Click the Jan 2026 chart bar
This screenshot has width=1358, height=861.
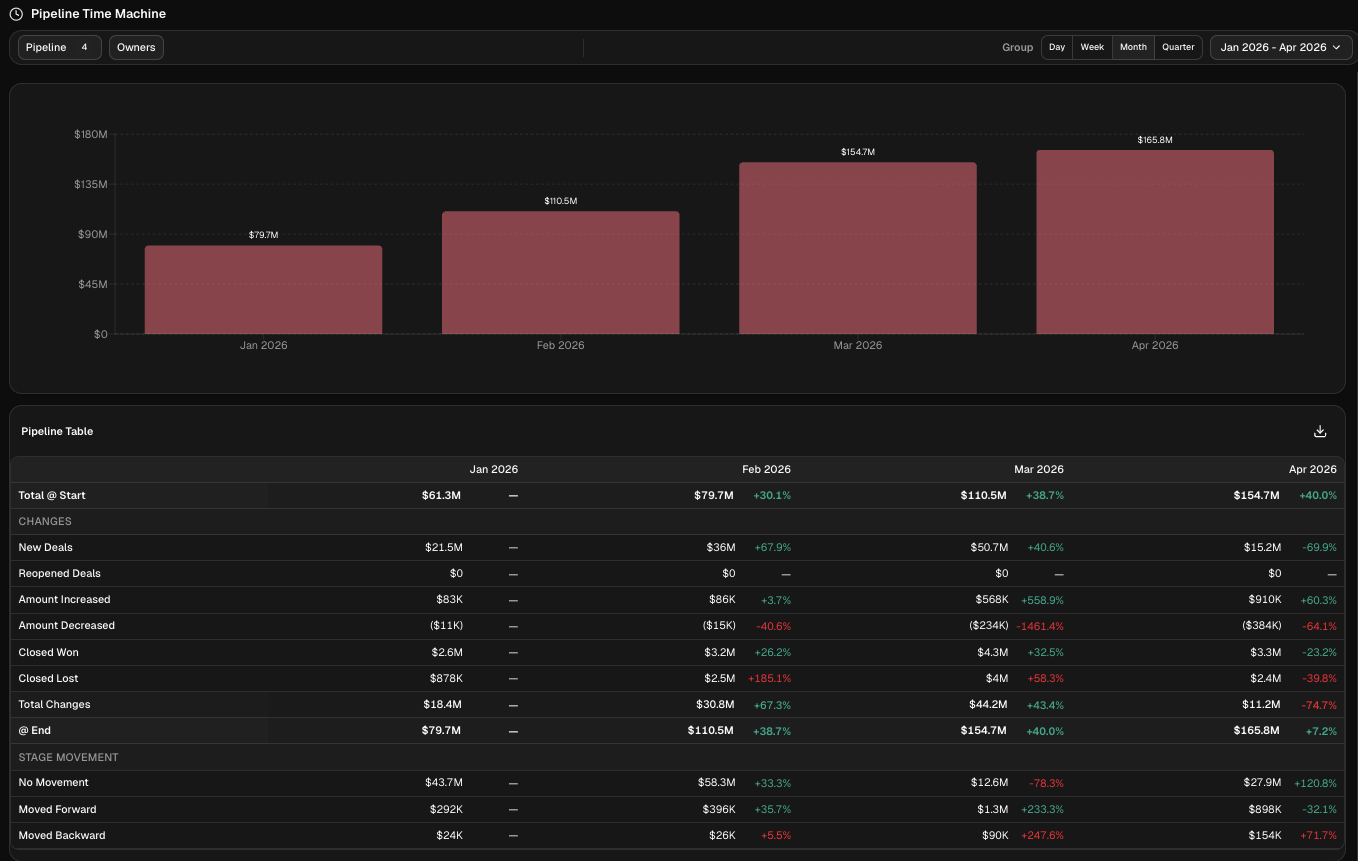263,290
